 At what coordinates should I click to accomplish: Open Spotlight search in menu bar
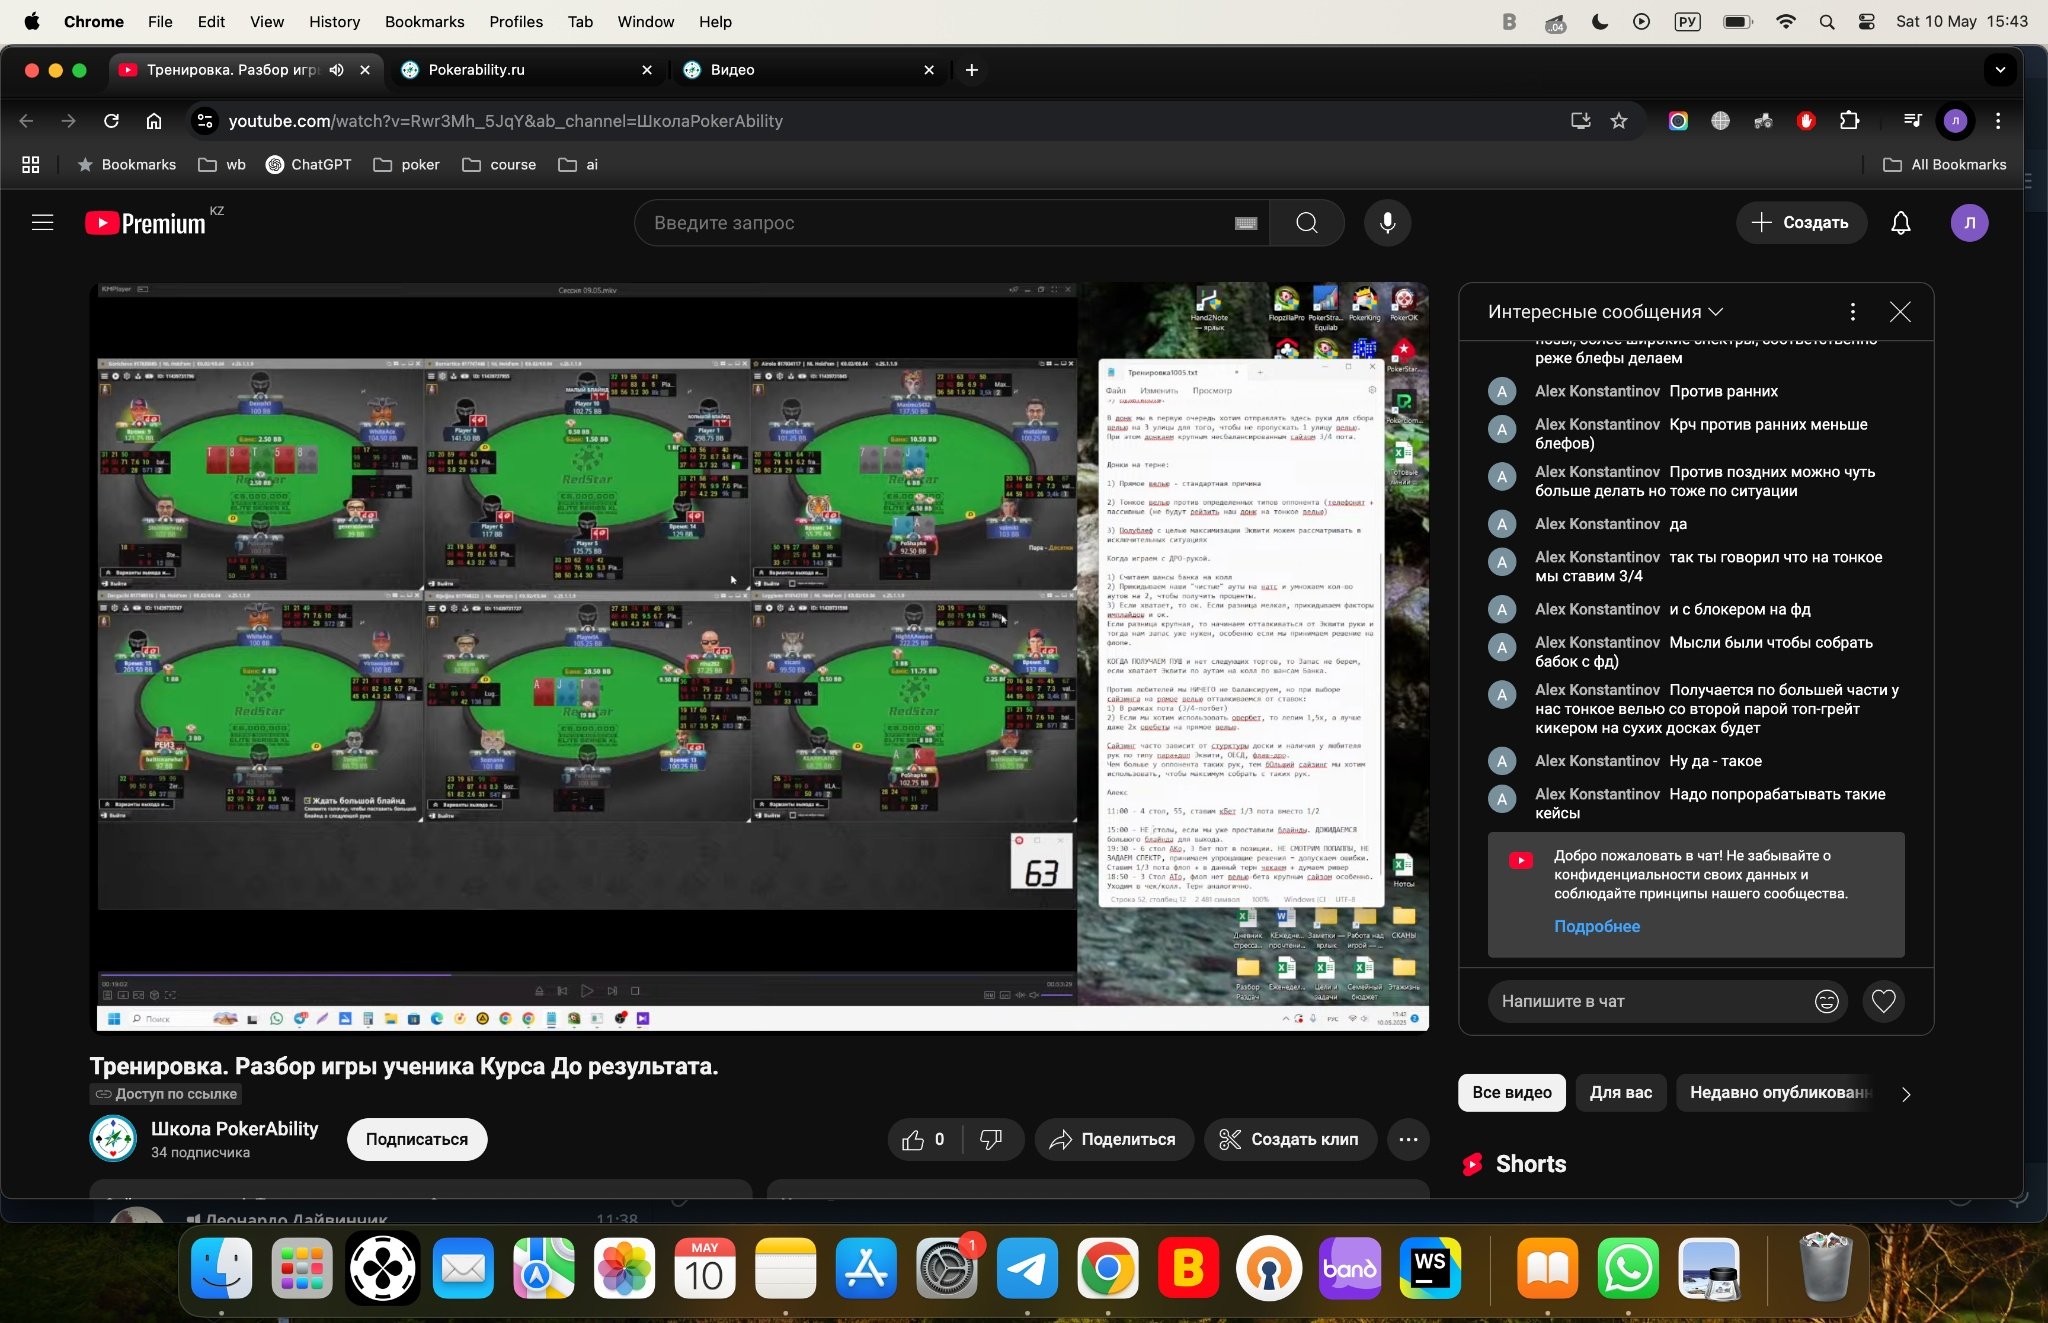click(1826, 21)
